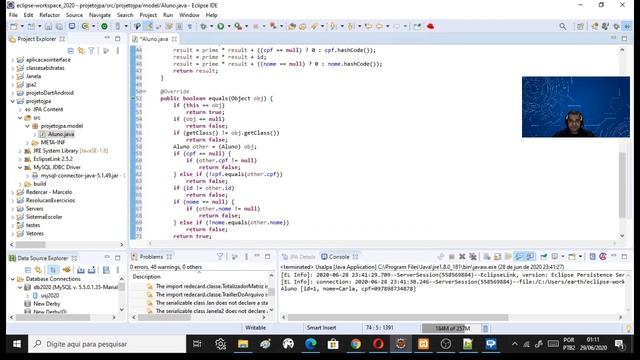Viewport: 640px width, 360px height.
Task: Collapse the Database Connections node
Action: [x=13, y=279]
